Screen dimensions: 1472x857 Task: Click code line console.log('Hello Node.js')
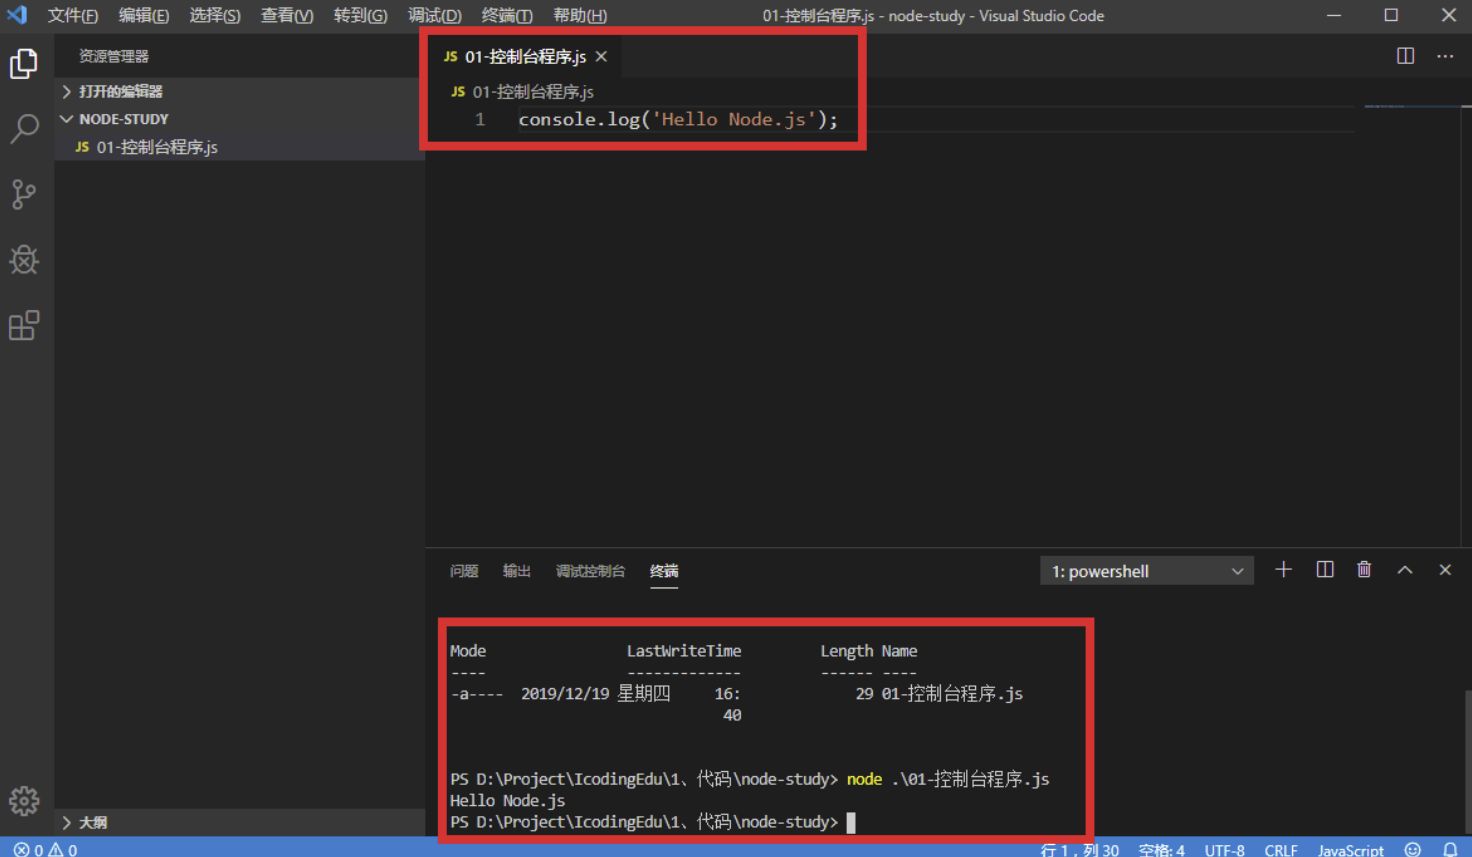pyautogui.click(x=678, y=119)
